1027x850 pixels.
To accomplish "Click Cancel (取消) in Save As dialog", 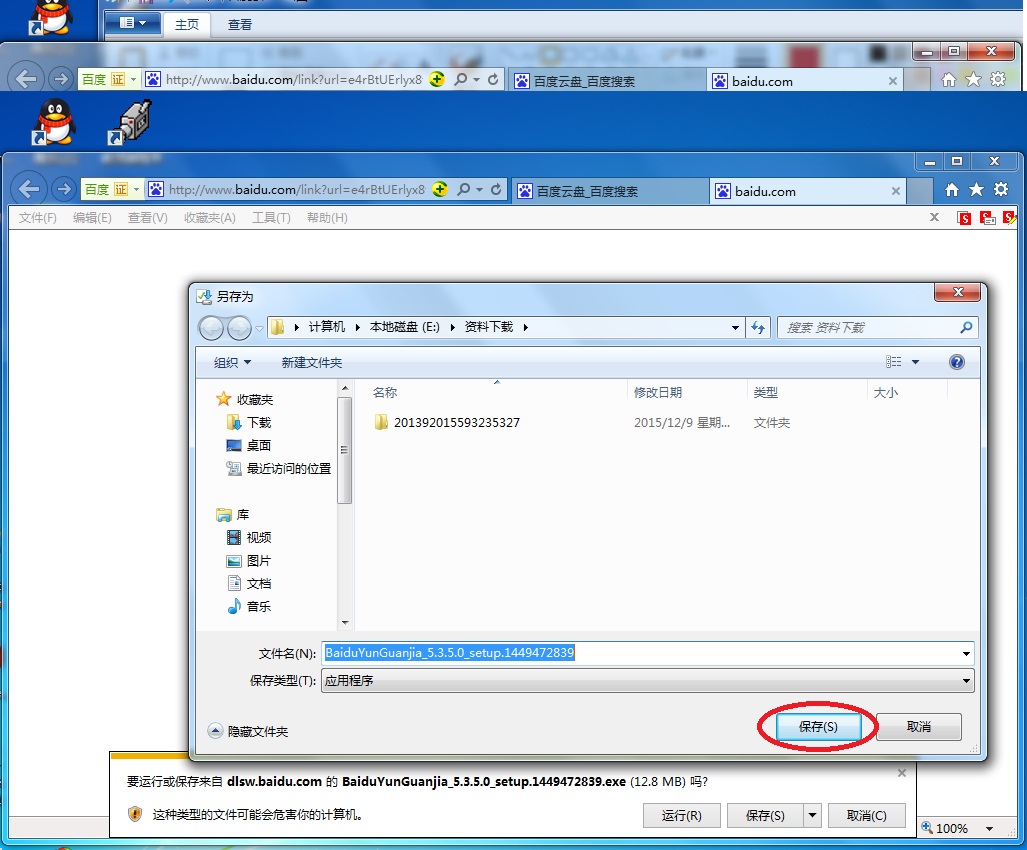I will pos(918,726).
